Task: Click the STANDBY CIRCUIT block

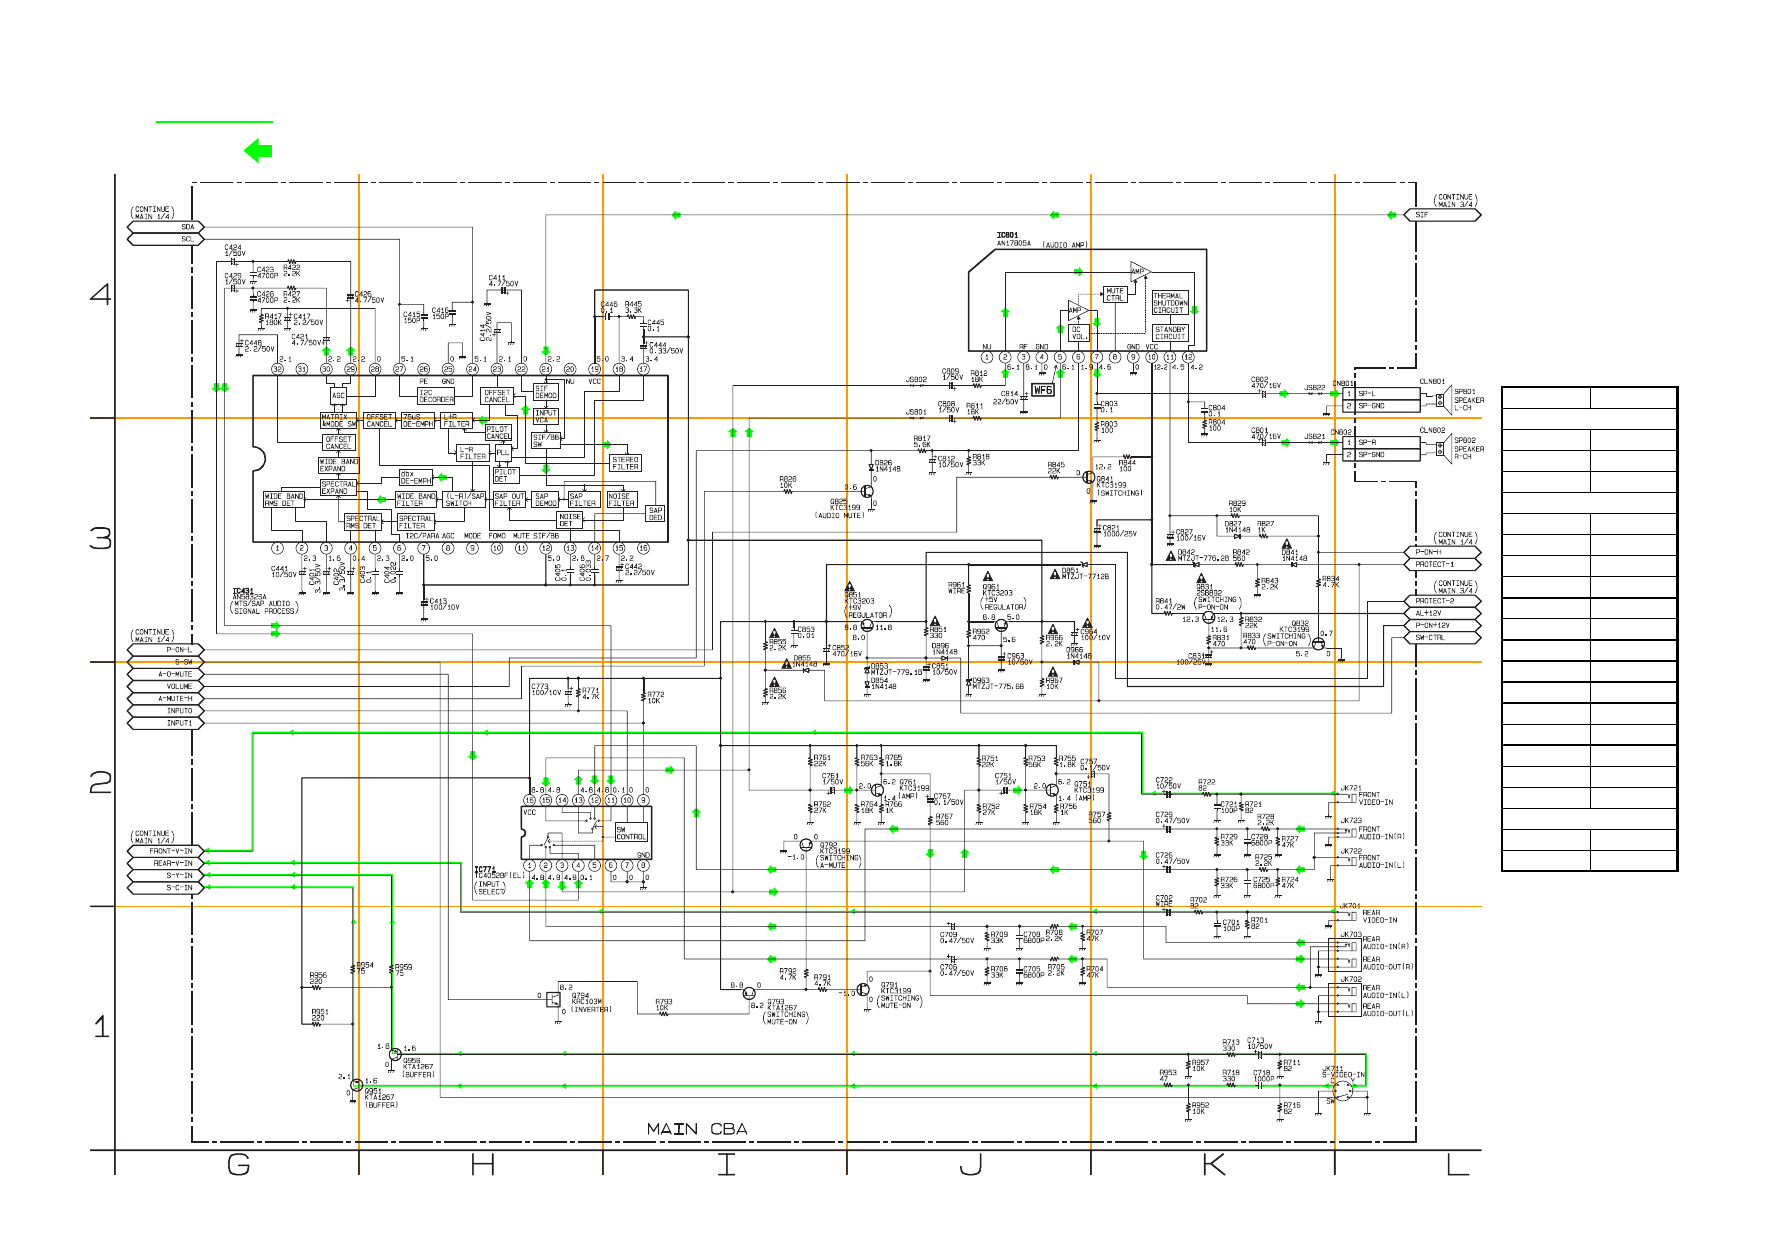Action: (x=1170, y=333)
